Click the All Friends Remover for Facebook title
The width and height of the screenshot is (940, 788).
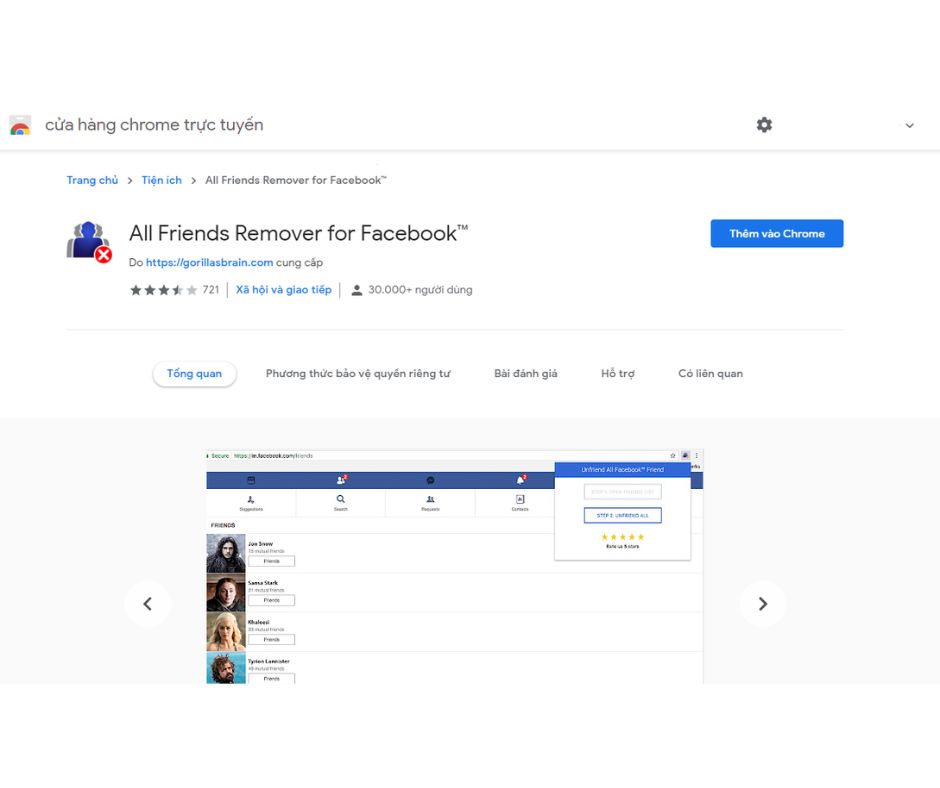(x=298, y=233)
